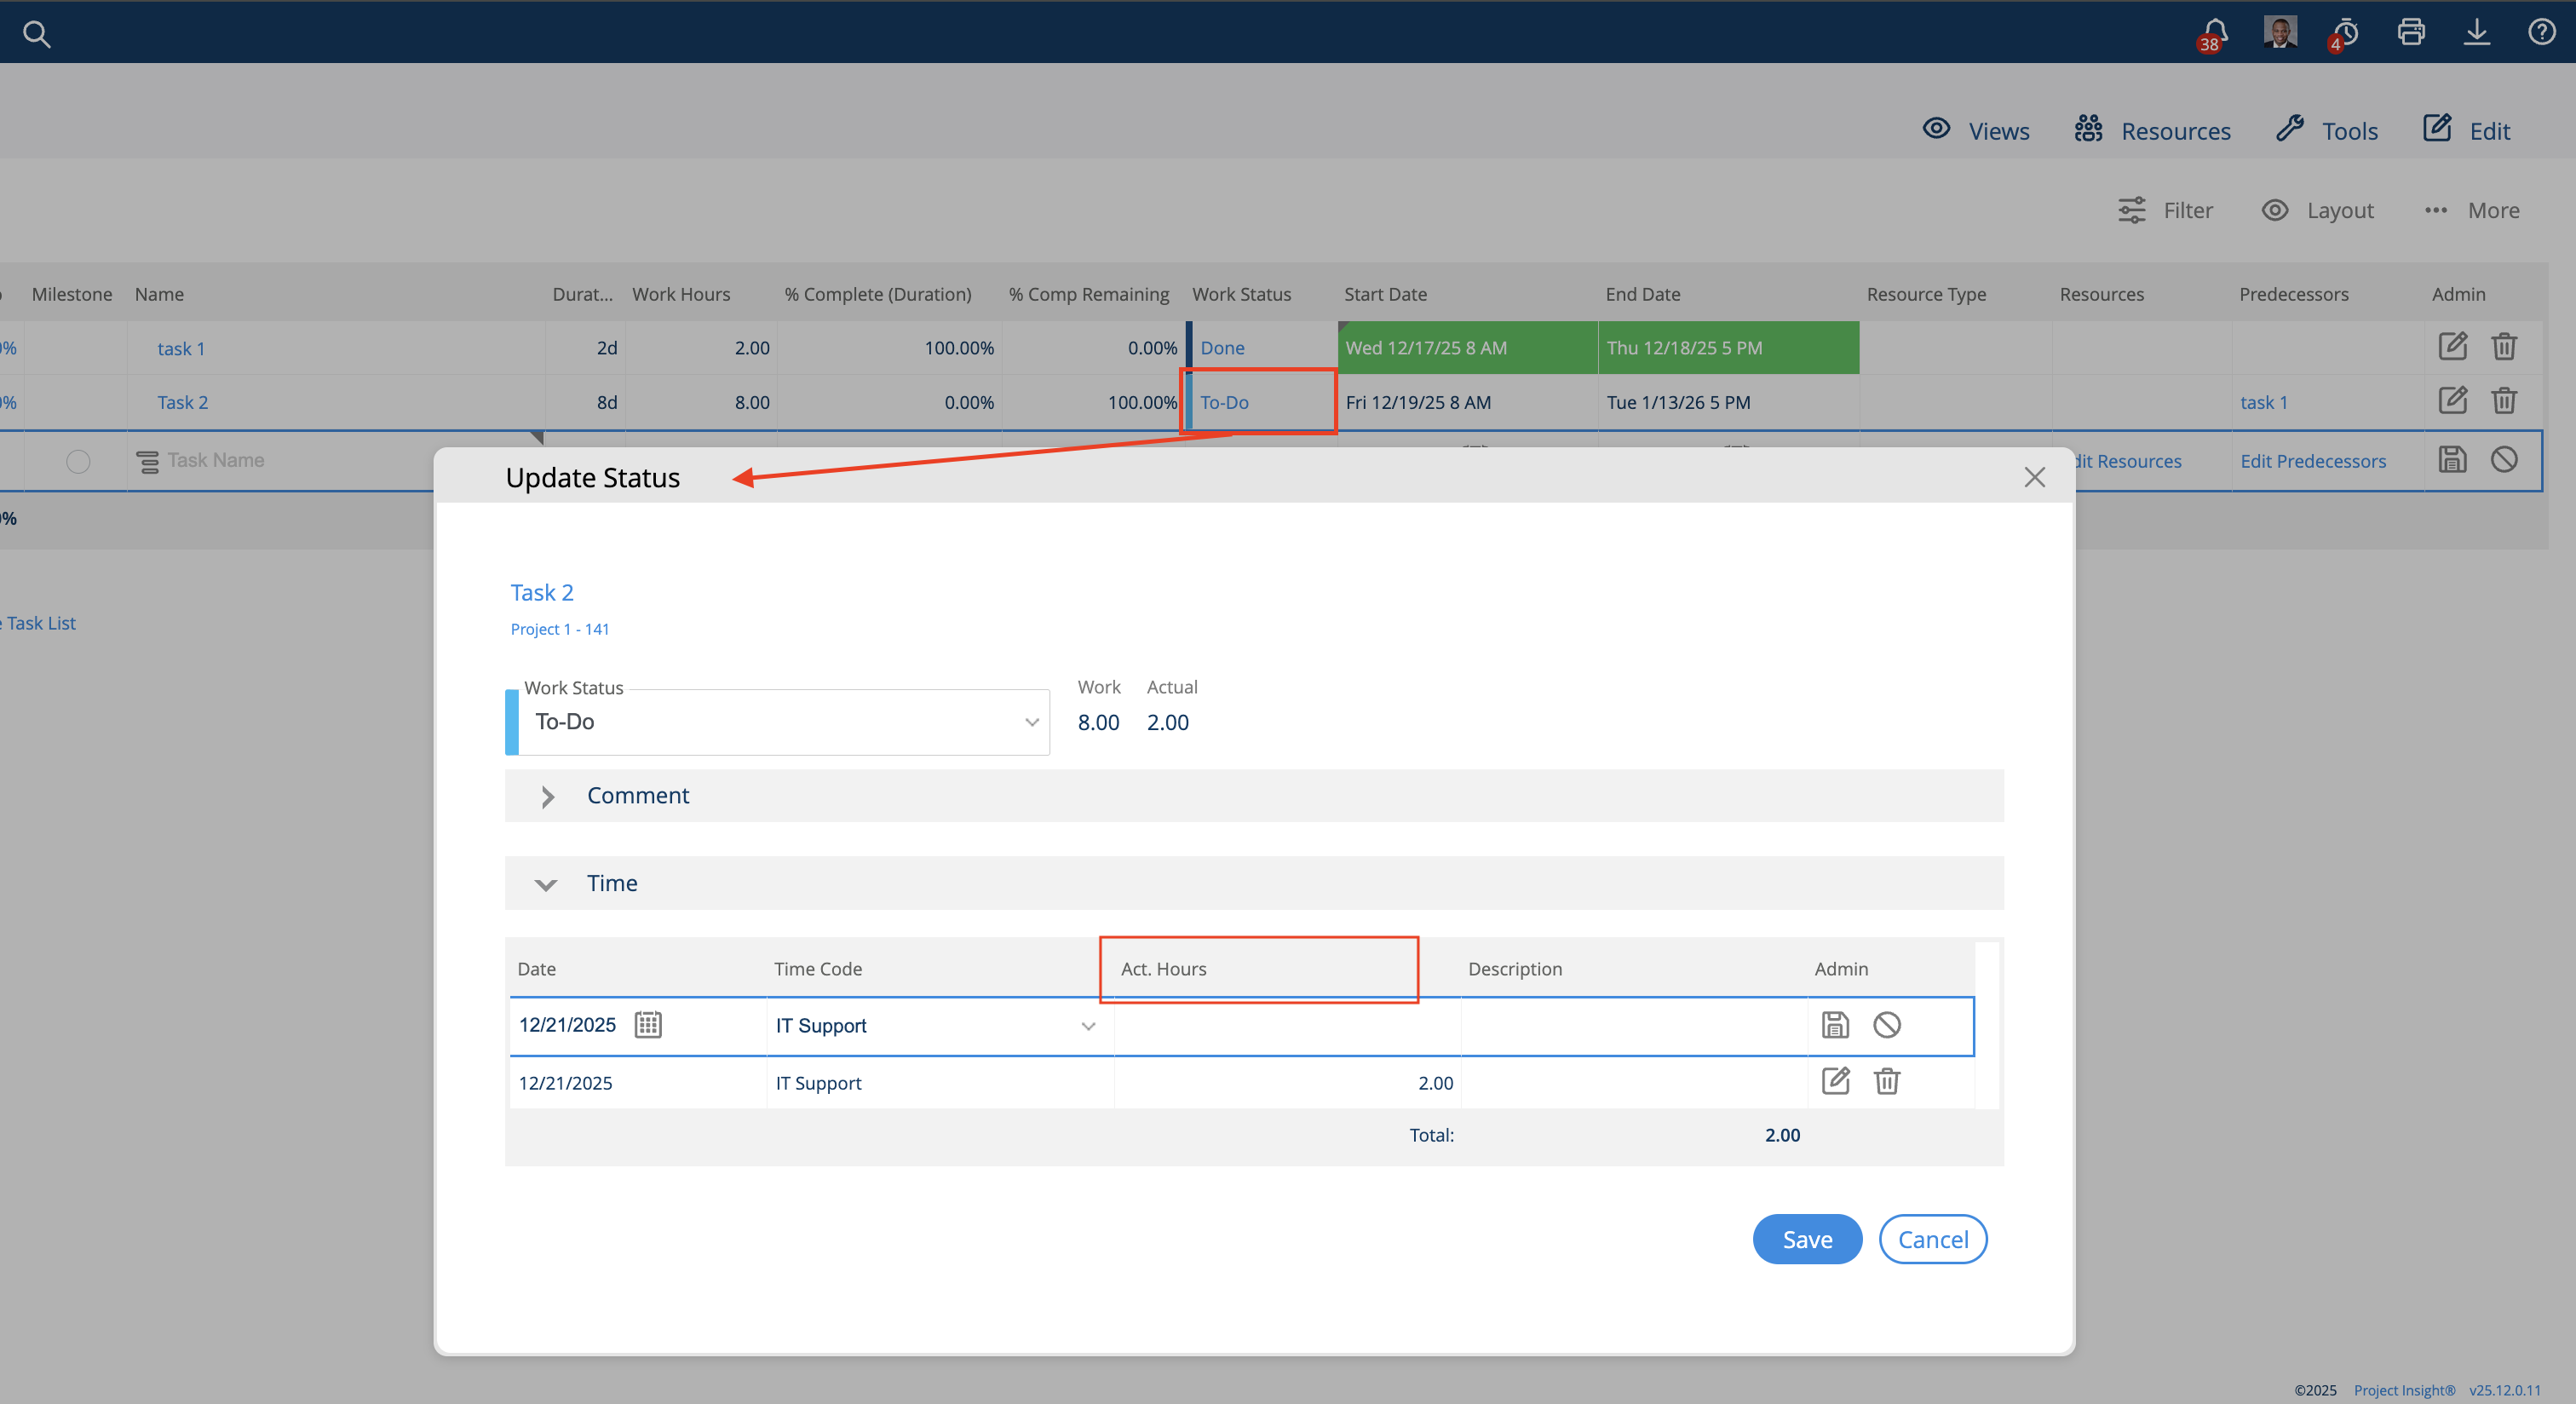
Task: Click the Tue 1/13/26 5 PM end date cell
Action: pos(1728,402)
